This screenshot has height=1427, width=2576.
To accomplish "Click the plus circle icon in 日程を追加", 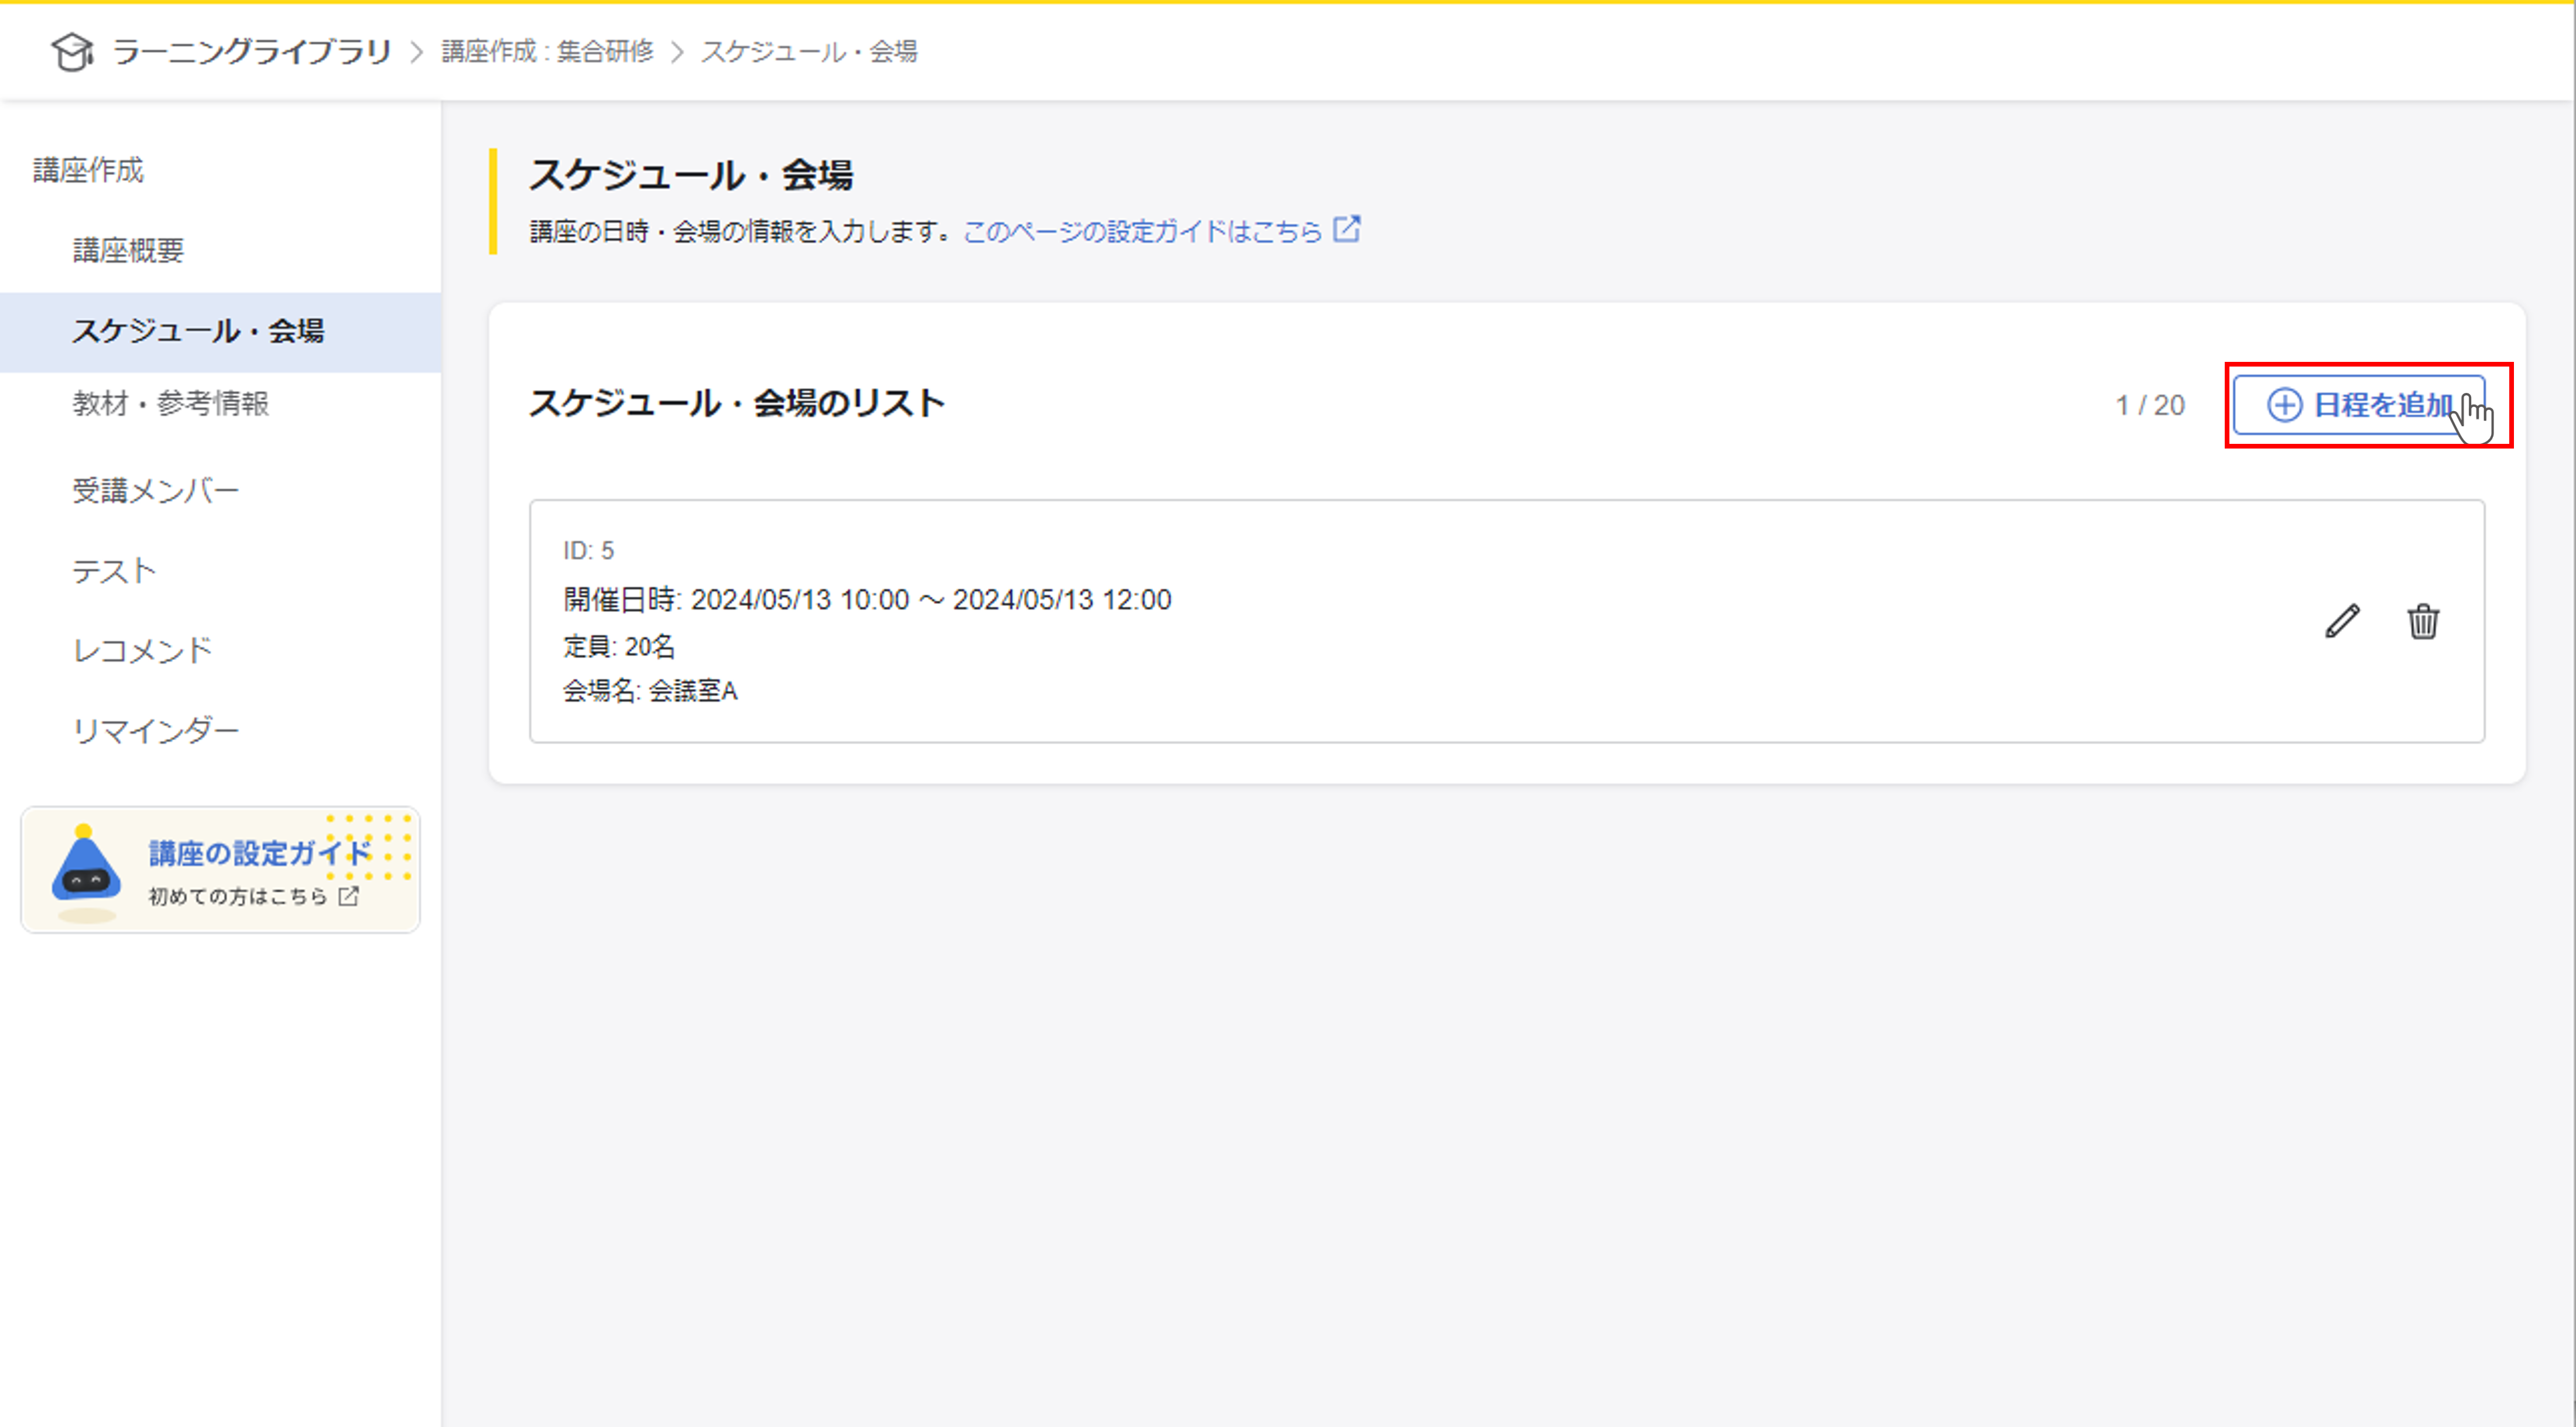I will (2284, 405).
